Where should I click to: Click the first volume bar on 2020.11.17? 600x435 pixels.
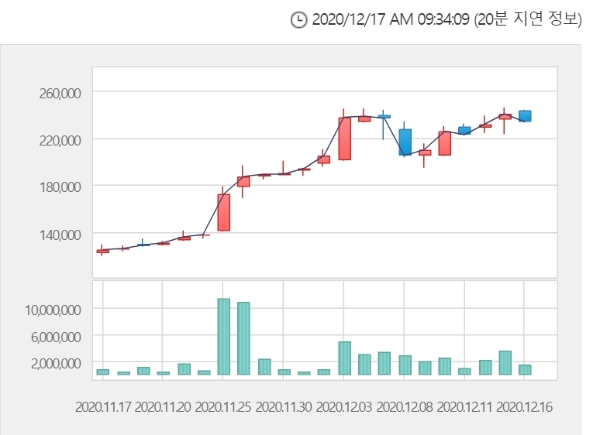pyautogui.click(x=103, y=372)
